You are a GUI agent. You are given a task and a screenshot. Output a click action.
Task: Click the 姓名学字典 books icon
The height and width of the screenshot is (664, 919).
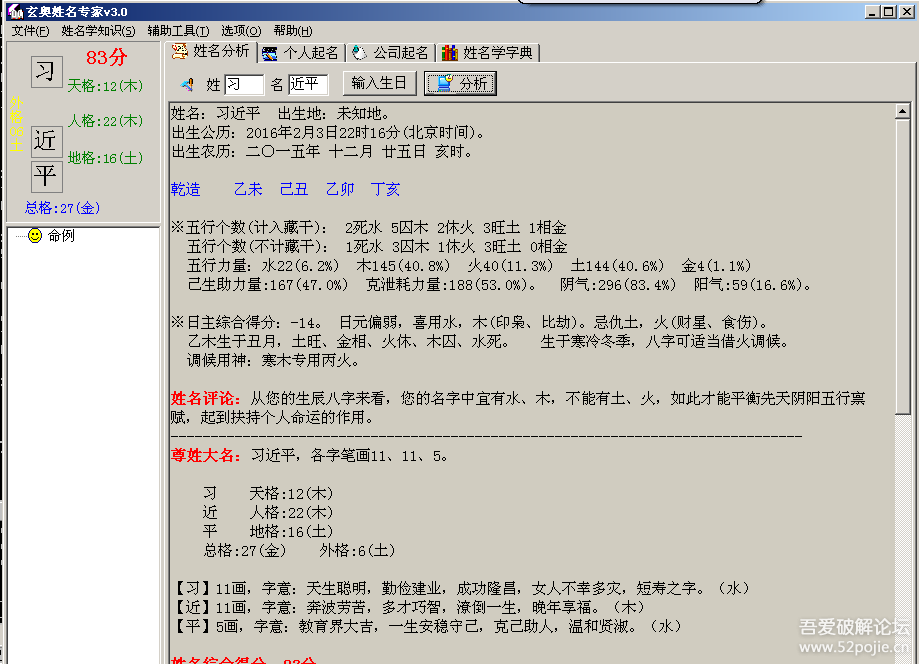(x=450, y=53)
